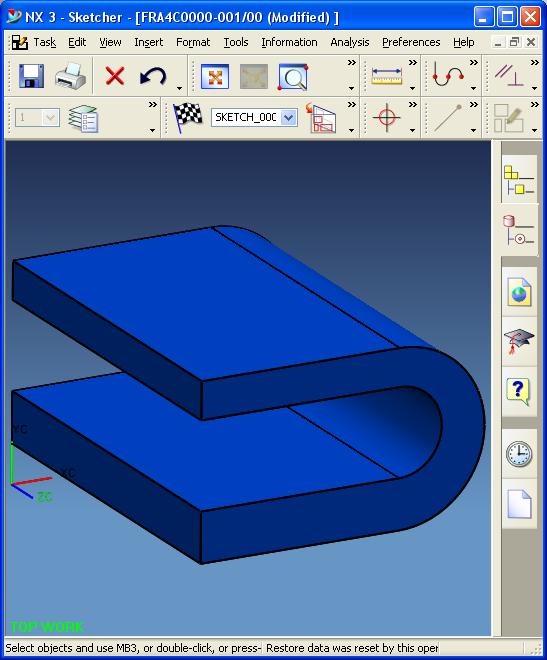Select the Line tool icon
The height and width of the screenshot is (660, 547).
tap(448, 117)
